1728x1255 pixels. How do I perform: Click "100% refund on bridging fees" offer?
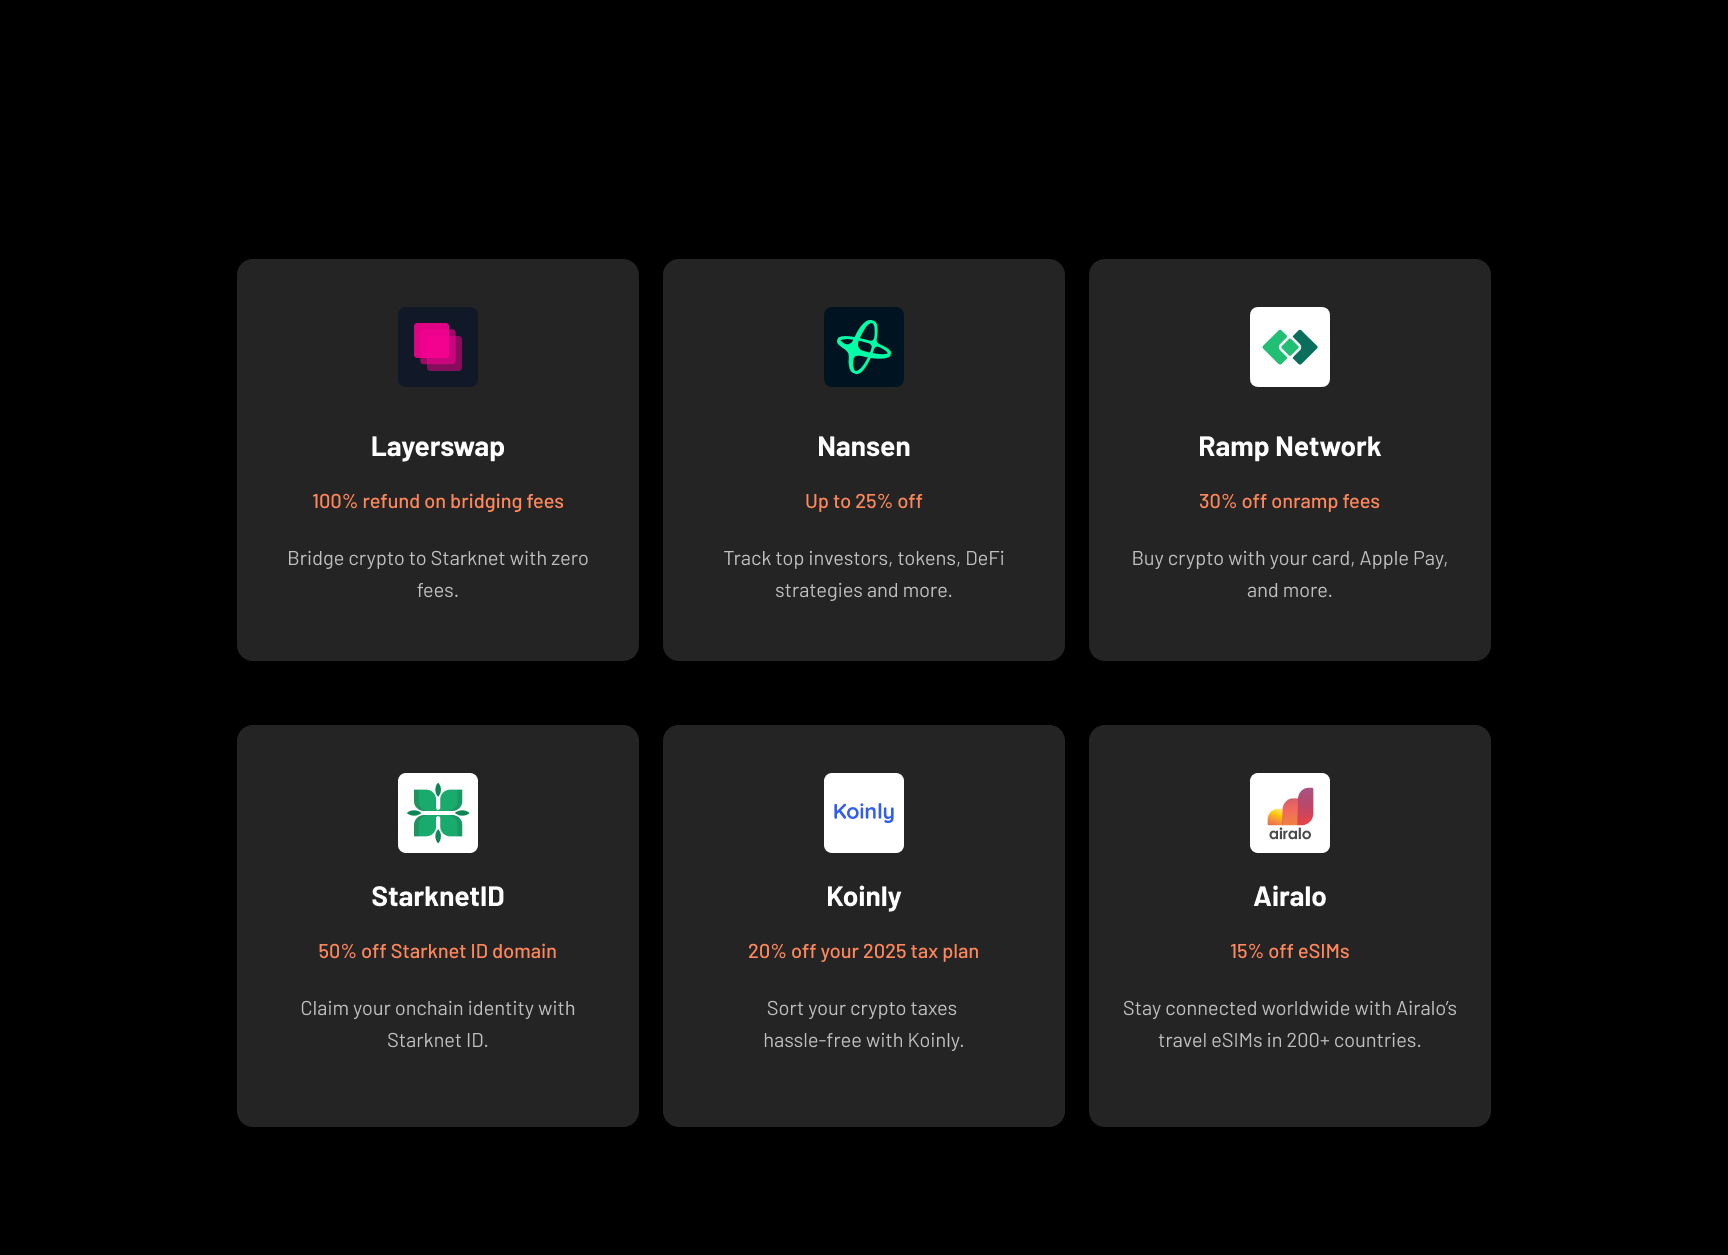pos(438,502)
